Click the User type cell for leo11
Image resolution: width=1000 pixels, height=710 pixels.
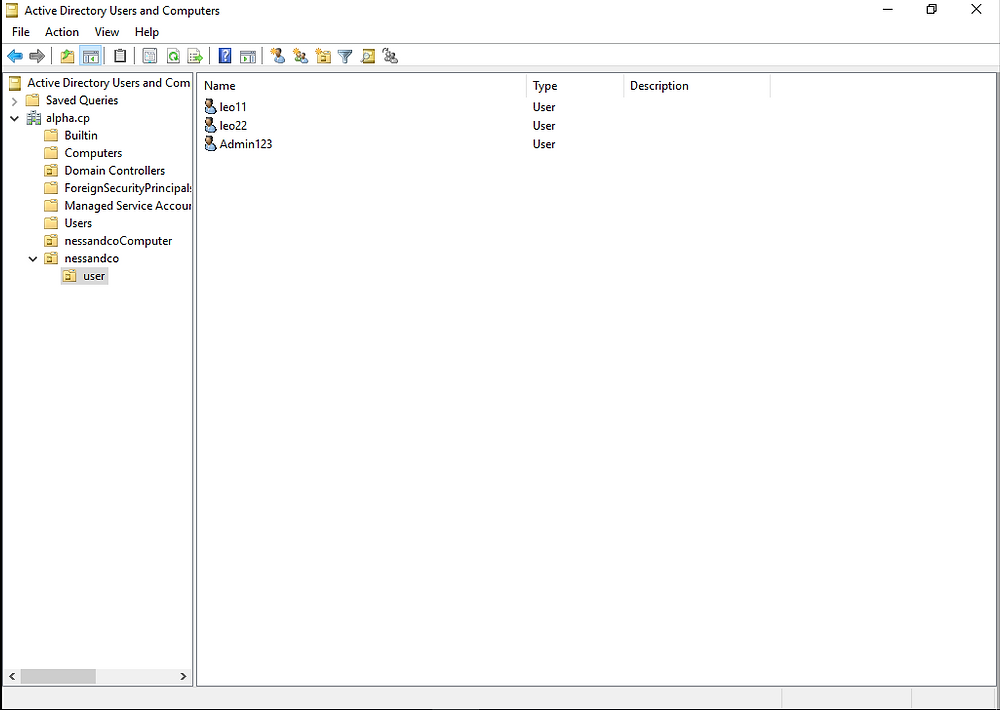click(x=544, y=107)
